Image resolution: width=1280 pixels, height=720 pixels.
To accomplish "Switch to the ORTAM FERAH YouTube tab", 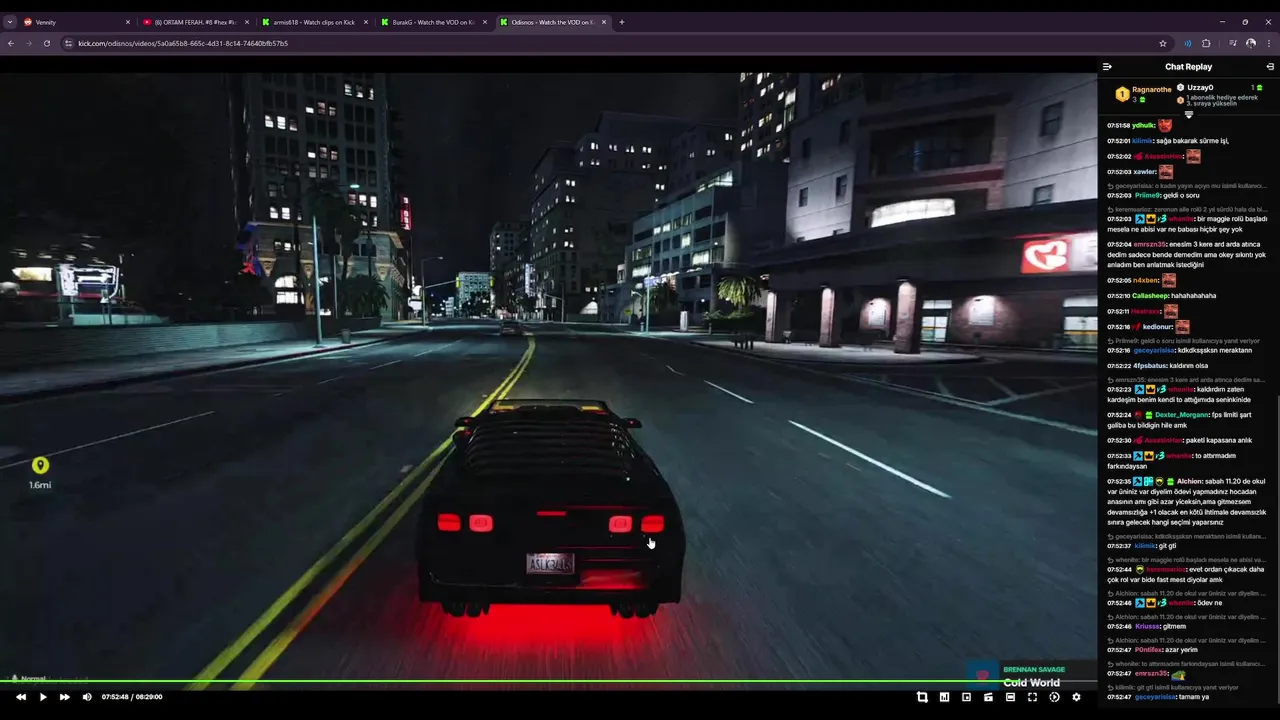I will [x=195, y=22].
